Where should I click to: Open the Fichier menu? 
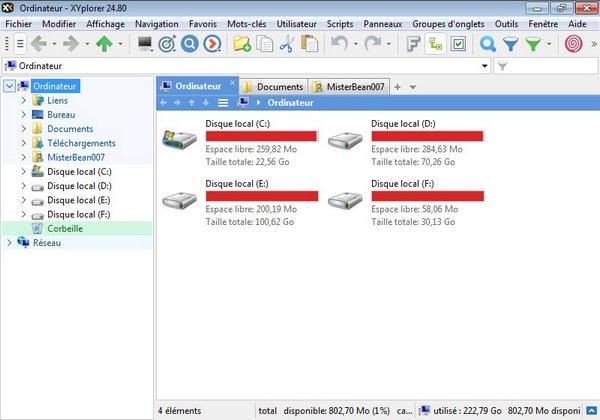tap(18, 24)
